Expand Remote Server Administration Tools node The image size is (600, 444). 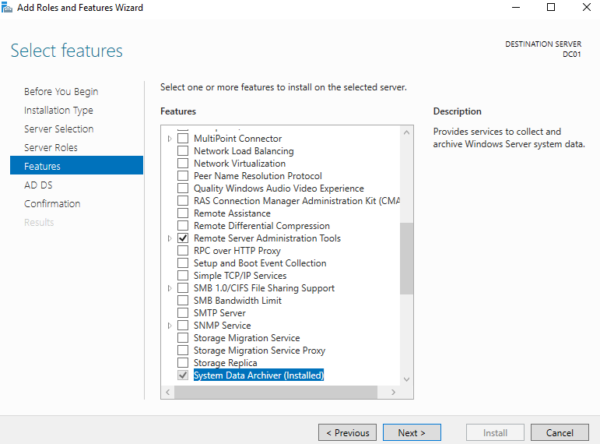[170, 239]
